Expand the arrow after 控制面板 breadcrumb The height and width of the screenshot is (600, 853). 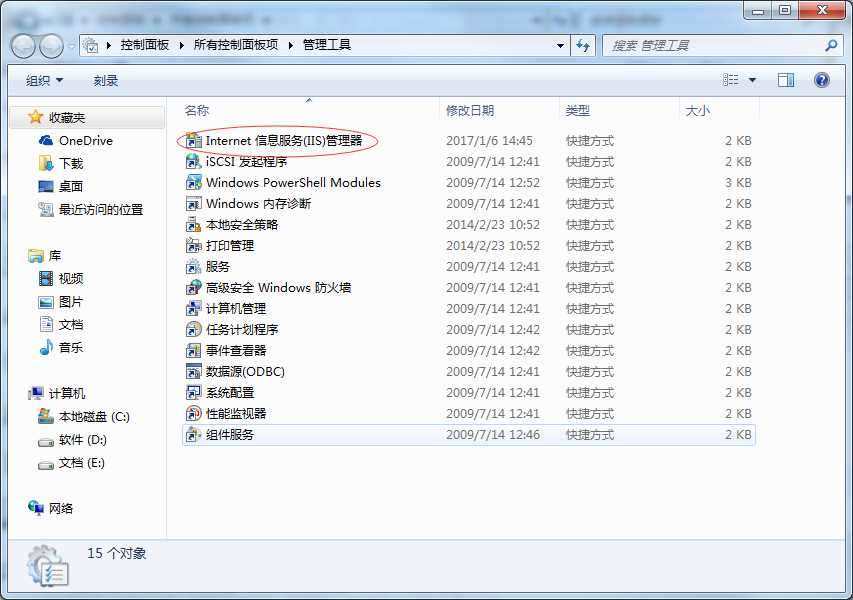tap(181, 45)
